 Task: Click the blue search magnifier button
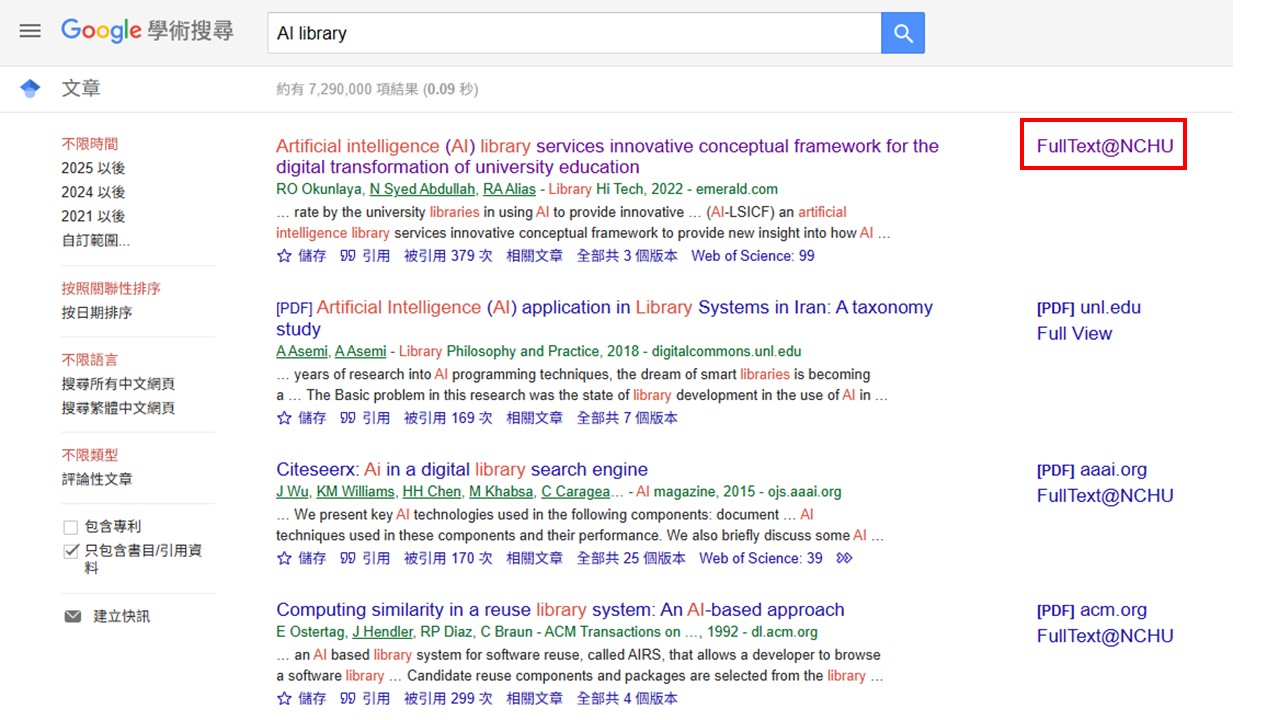click(x=903, y=33)
